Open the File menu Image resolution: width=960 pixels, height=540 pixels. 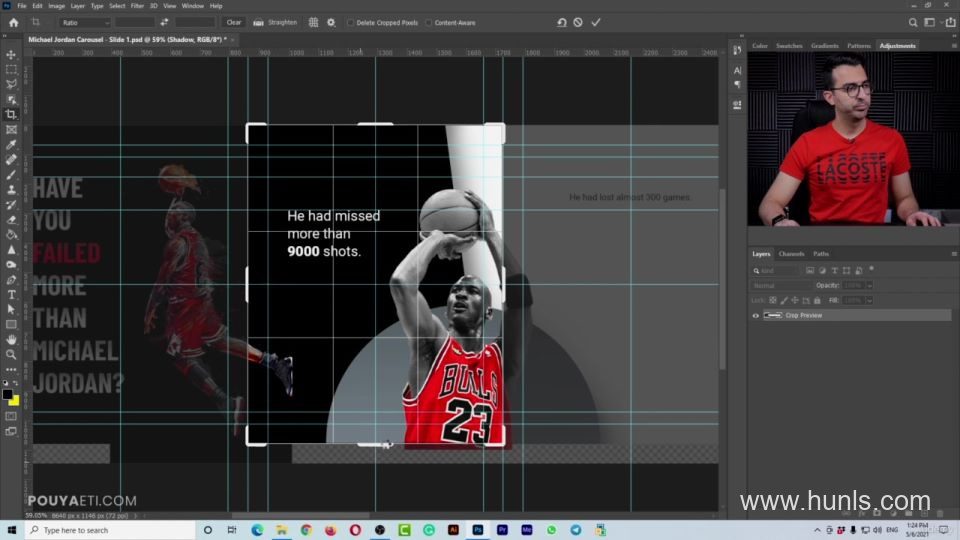click(21, 6)
